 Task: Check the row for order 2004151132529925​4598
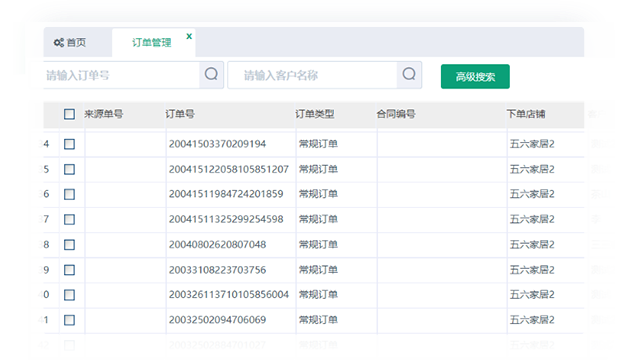[69, 220]
